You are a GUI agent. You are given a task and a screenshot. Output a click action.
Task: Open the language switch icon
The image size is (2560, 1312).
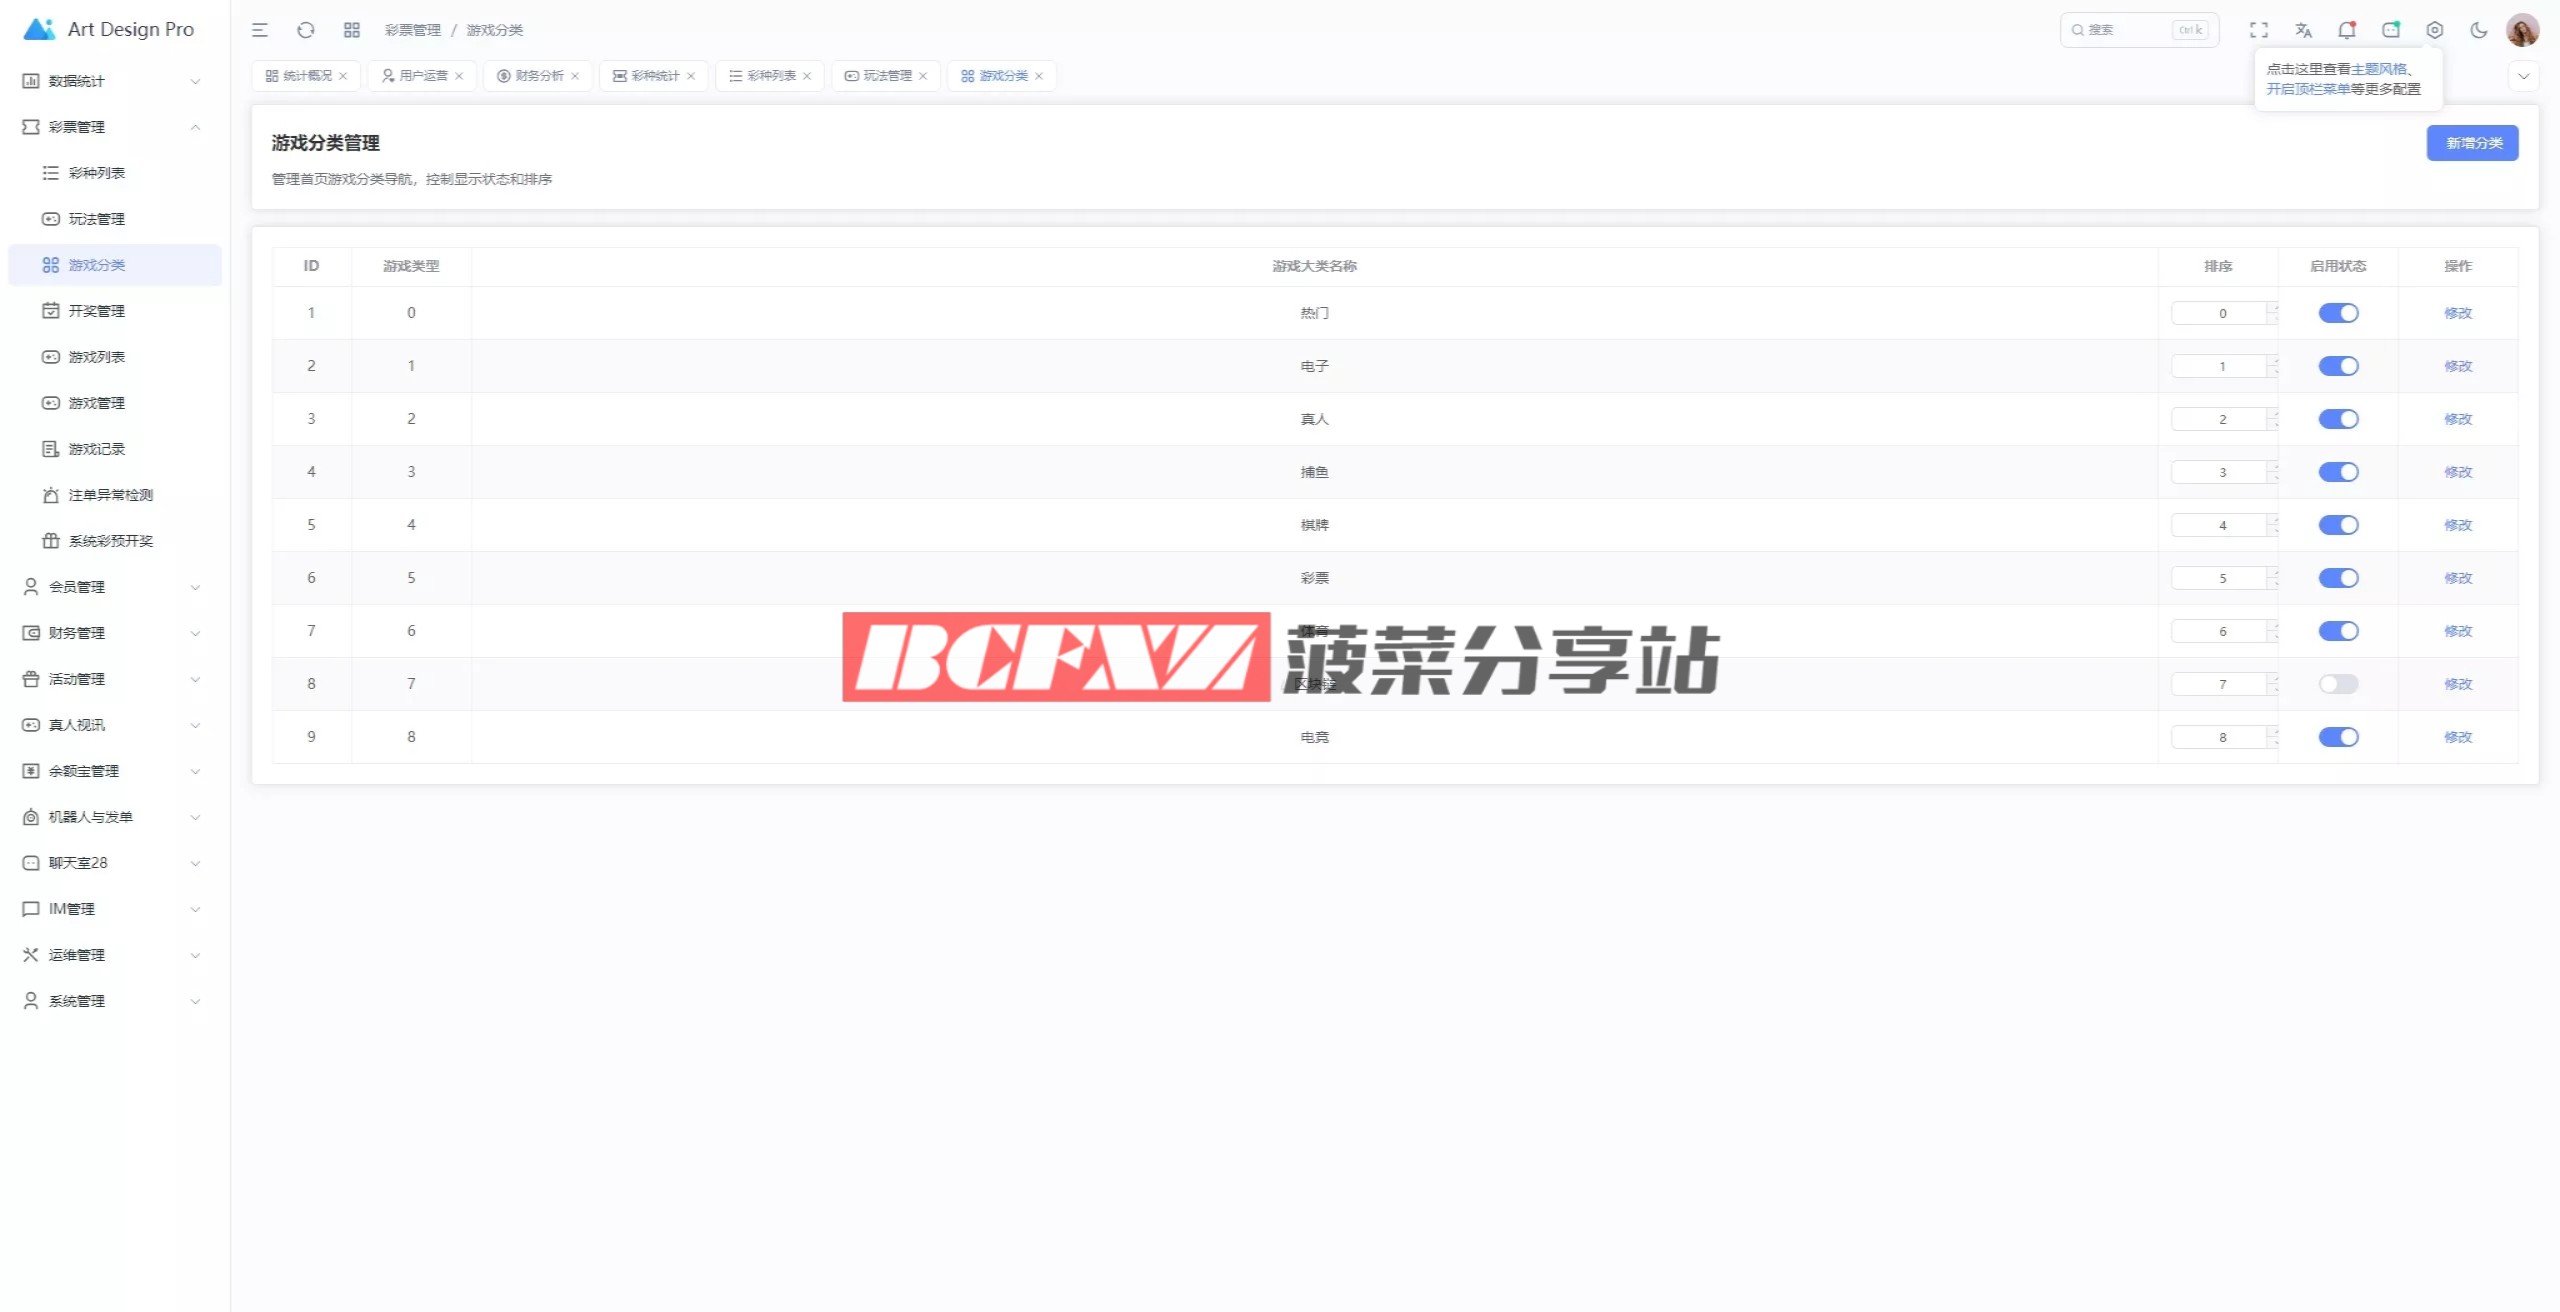[2303, 30]
